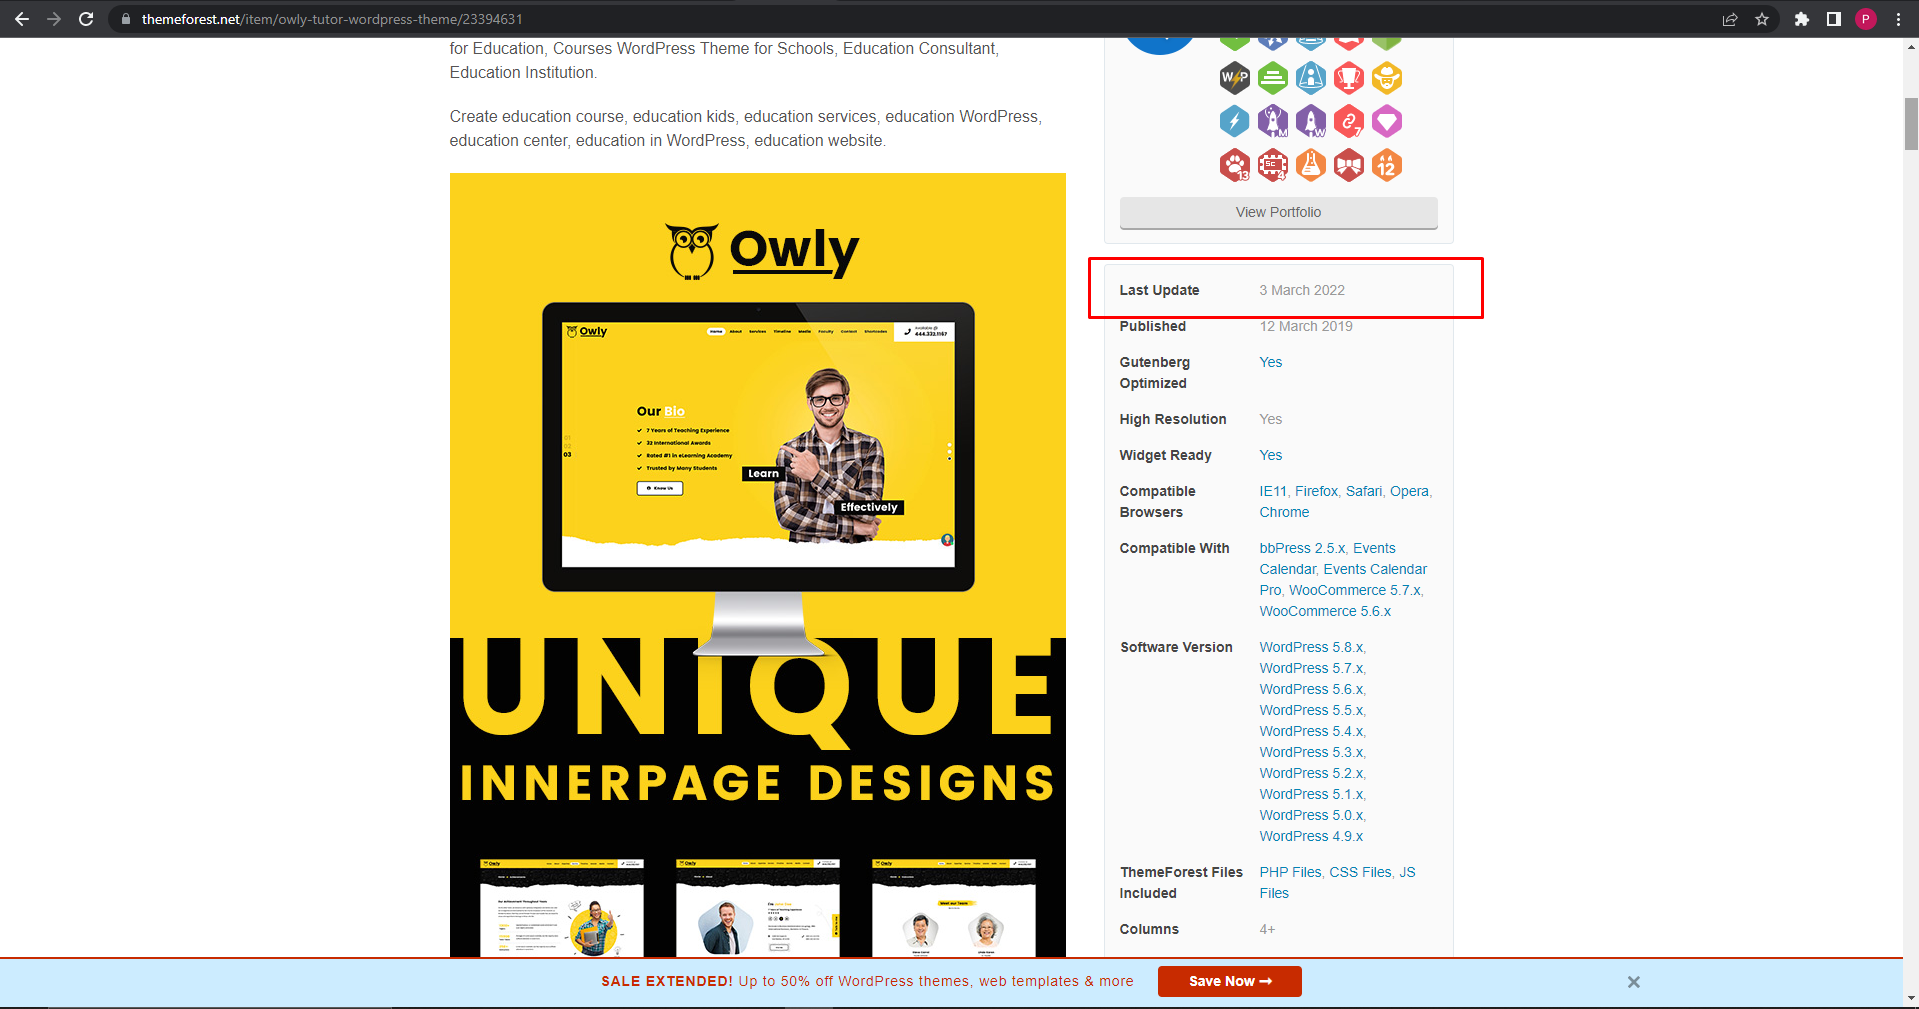Dismiss the sale banner with X
Screen dimensions: 1919x1009
tap(1634, 982)
